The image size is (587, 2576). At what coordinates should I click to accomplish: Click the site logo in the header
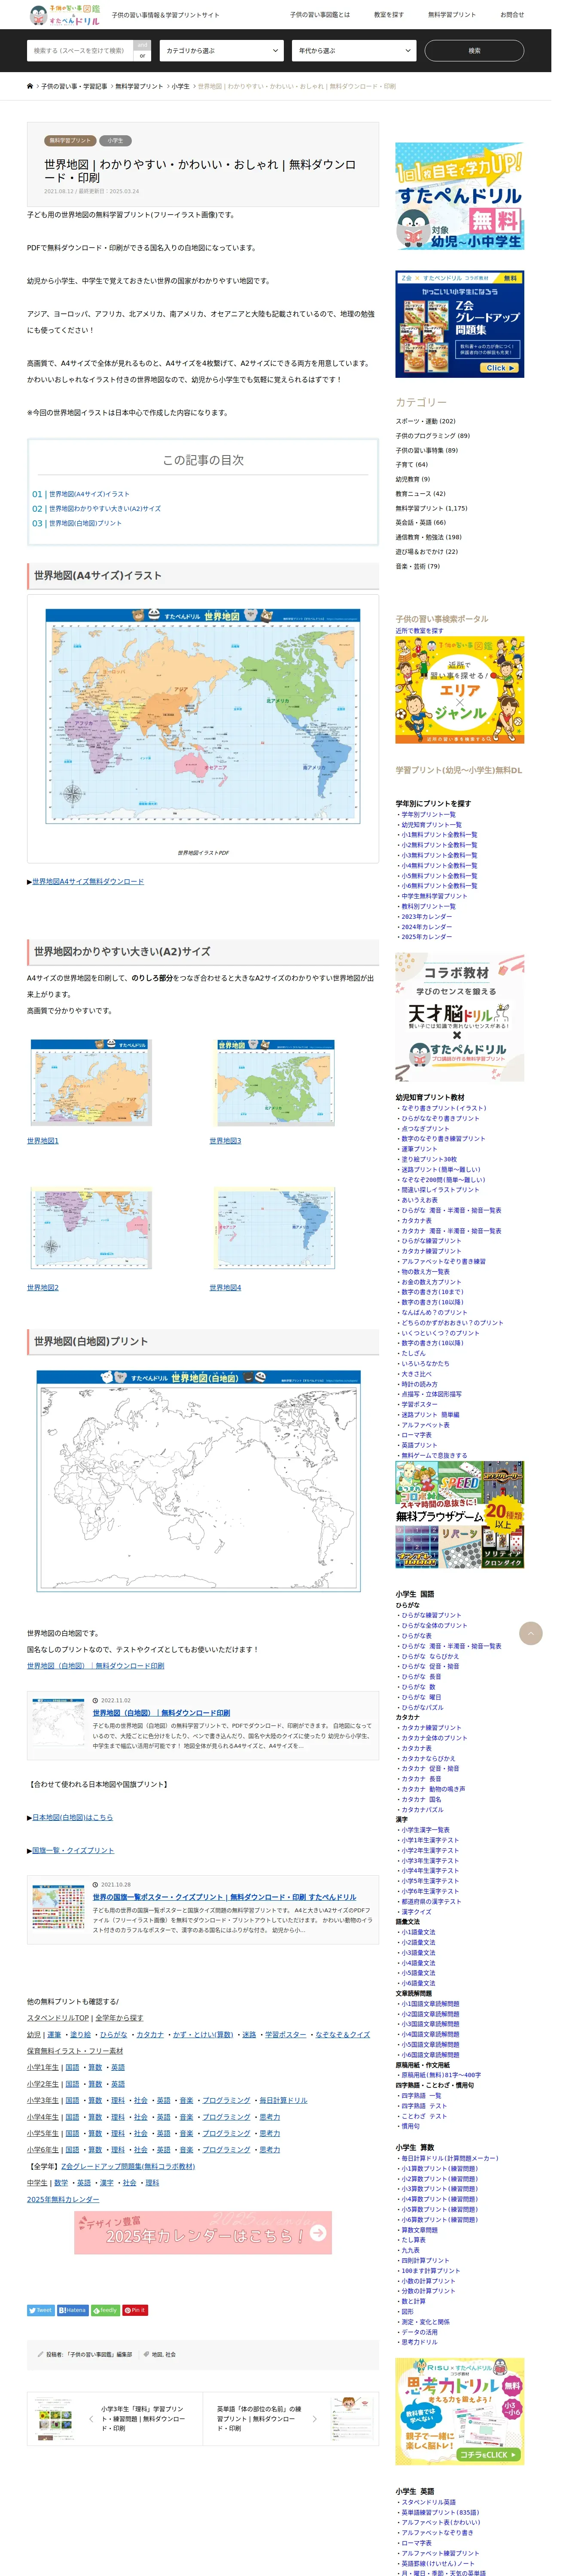tap(64, 15)
